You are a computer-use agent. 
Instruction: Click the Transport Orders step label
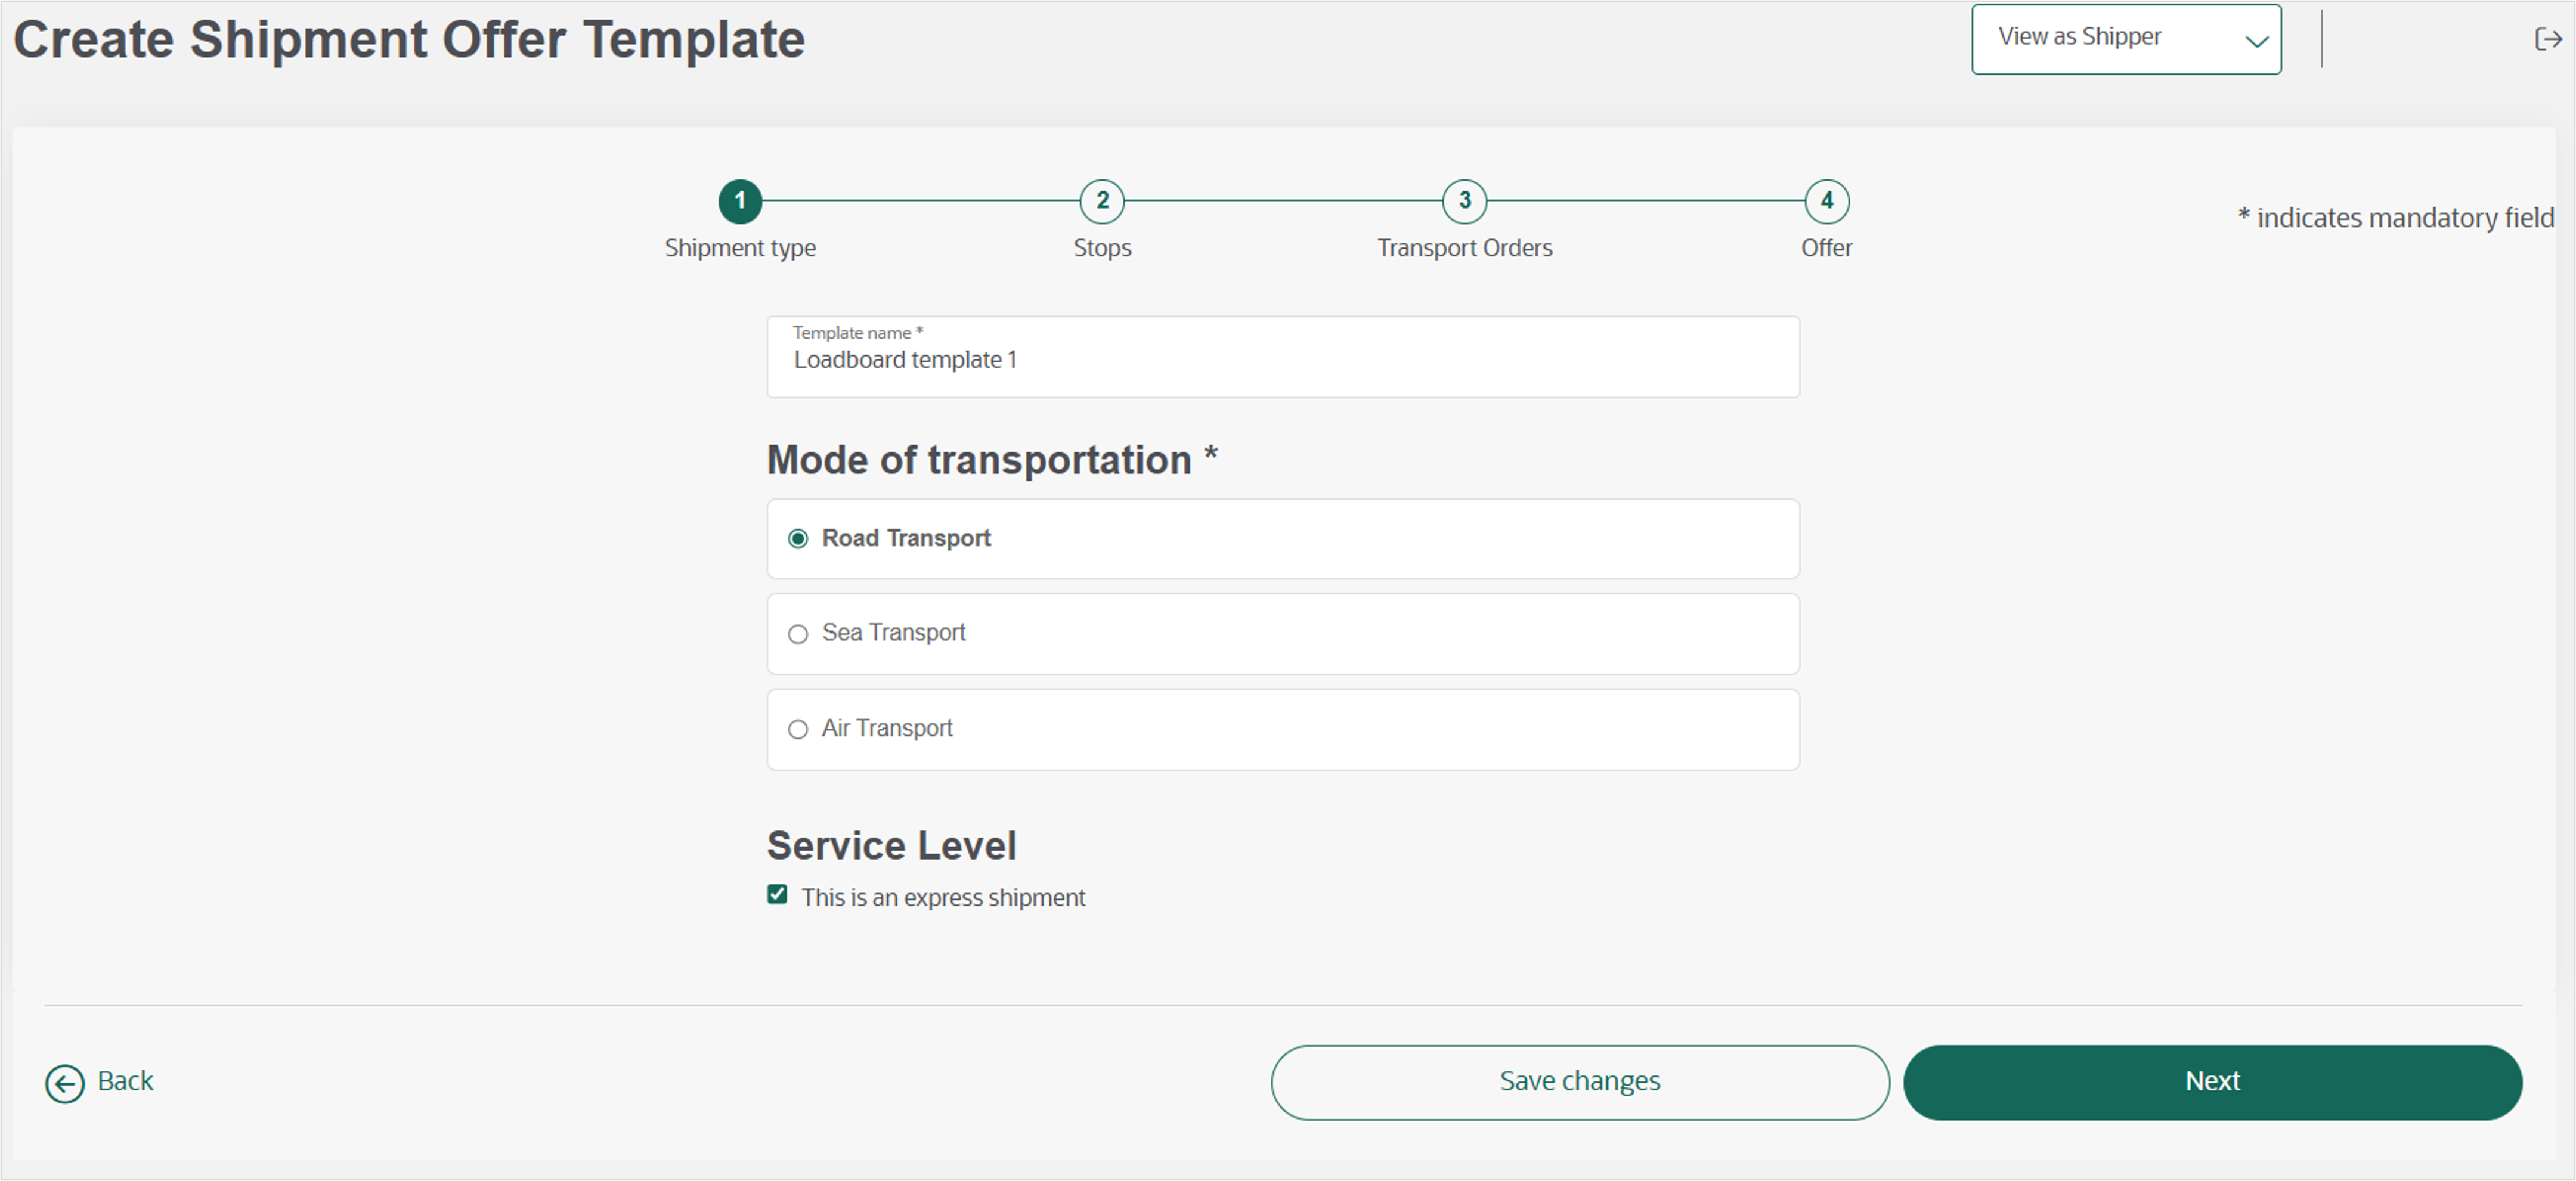tap(1464, 248)
